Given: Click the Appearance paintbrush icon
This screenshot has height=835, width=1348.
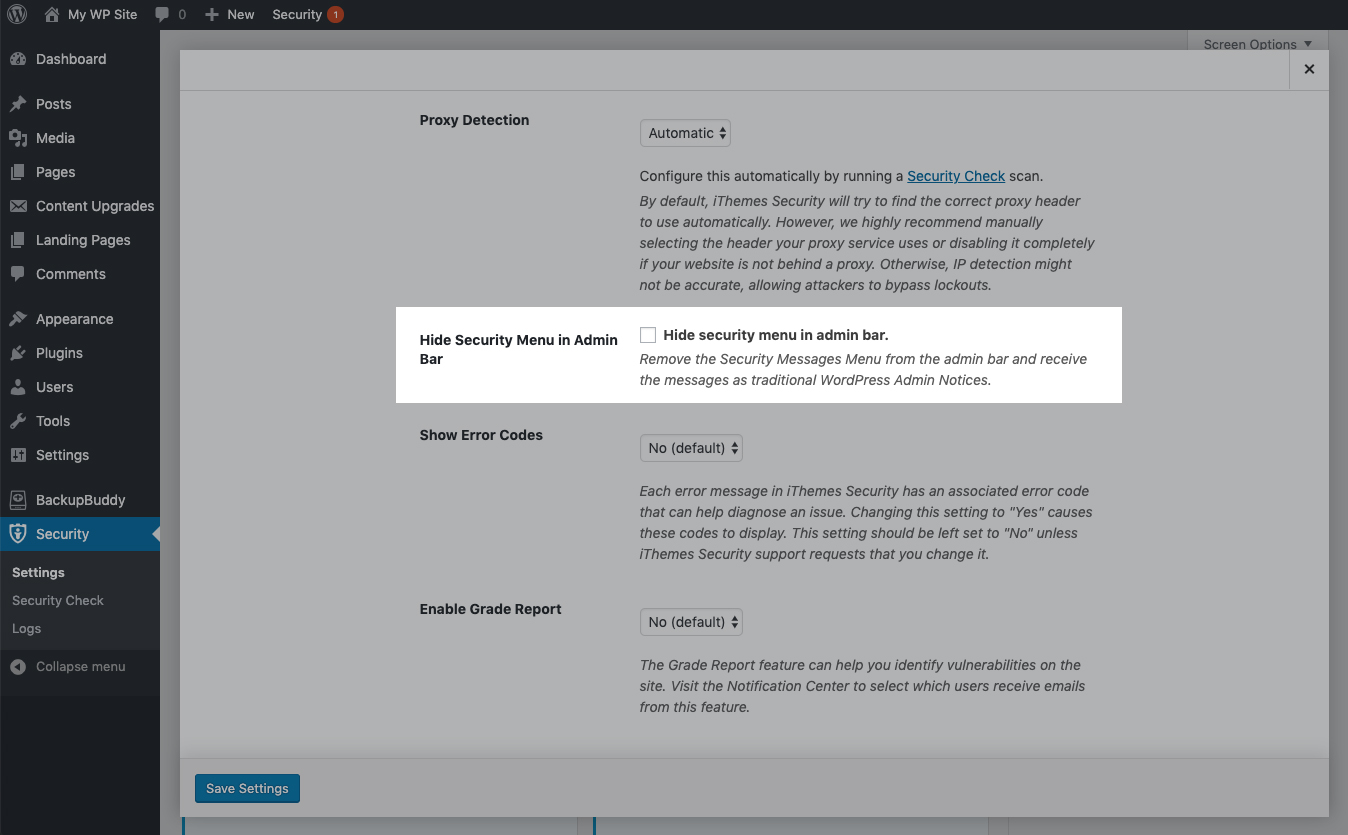Looking at the screenshot, I should tap(18, 319).
